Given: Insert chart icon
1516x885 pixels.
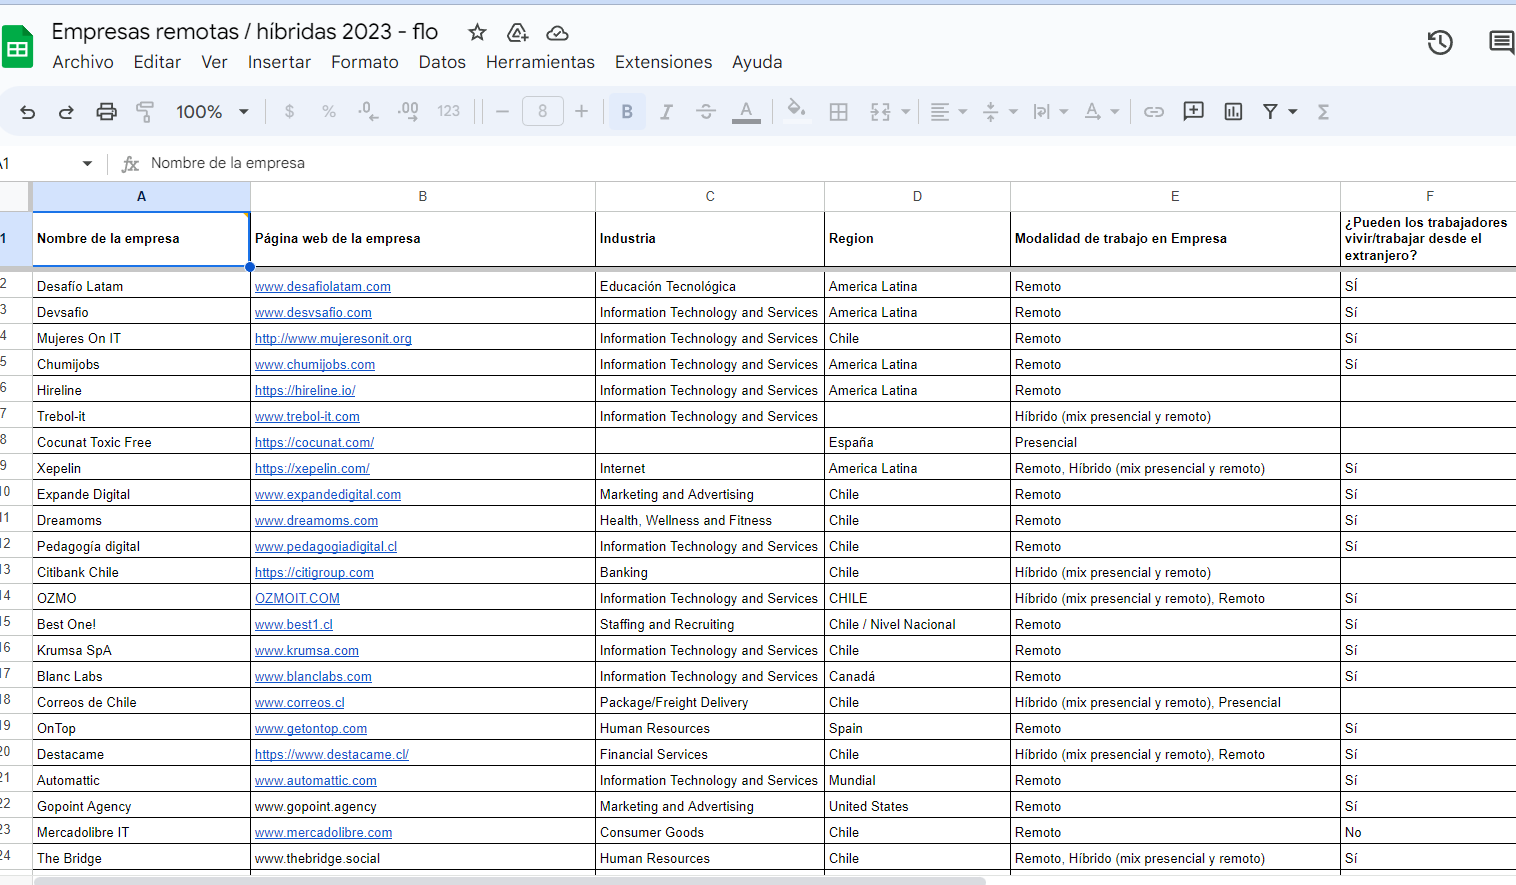Looking at the screenshot, I should coord(1233,112).
